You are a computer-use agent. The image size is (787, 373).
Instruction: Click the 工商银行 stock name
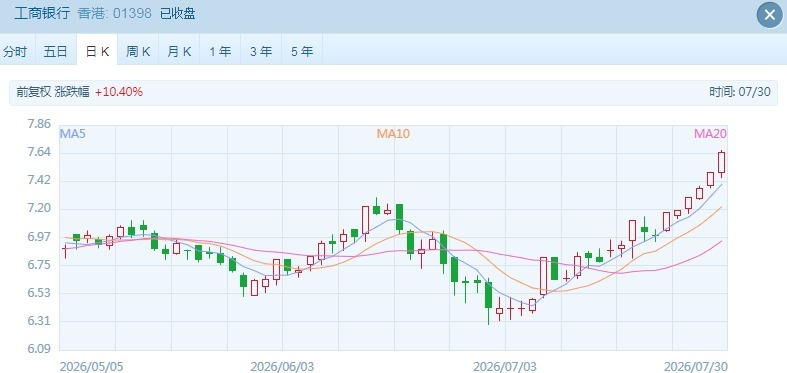pos(42,14)
